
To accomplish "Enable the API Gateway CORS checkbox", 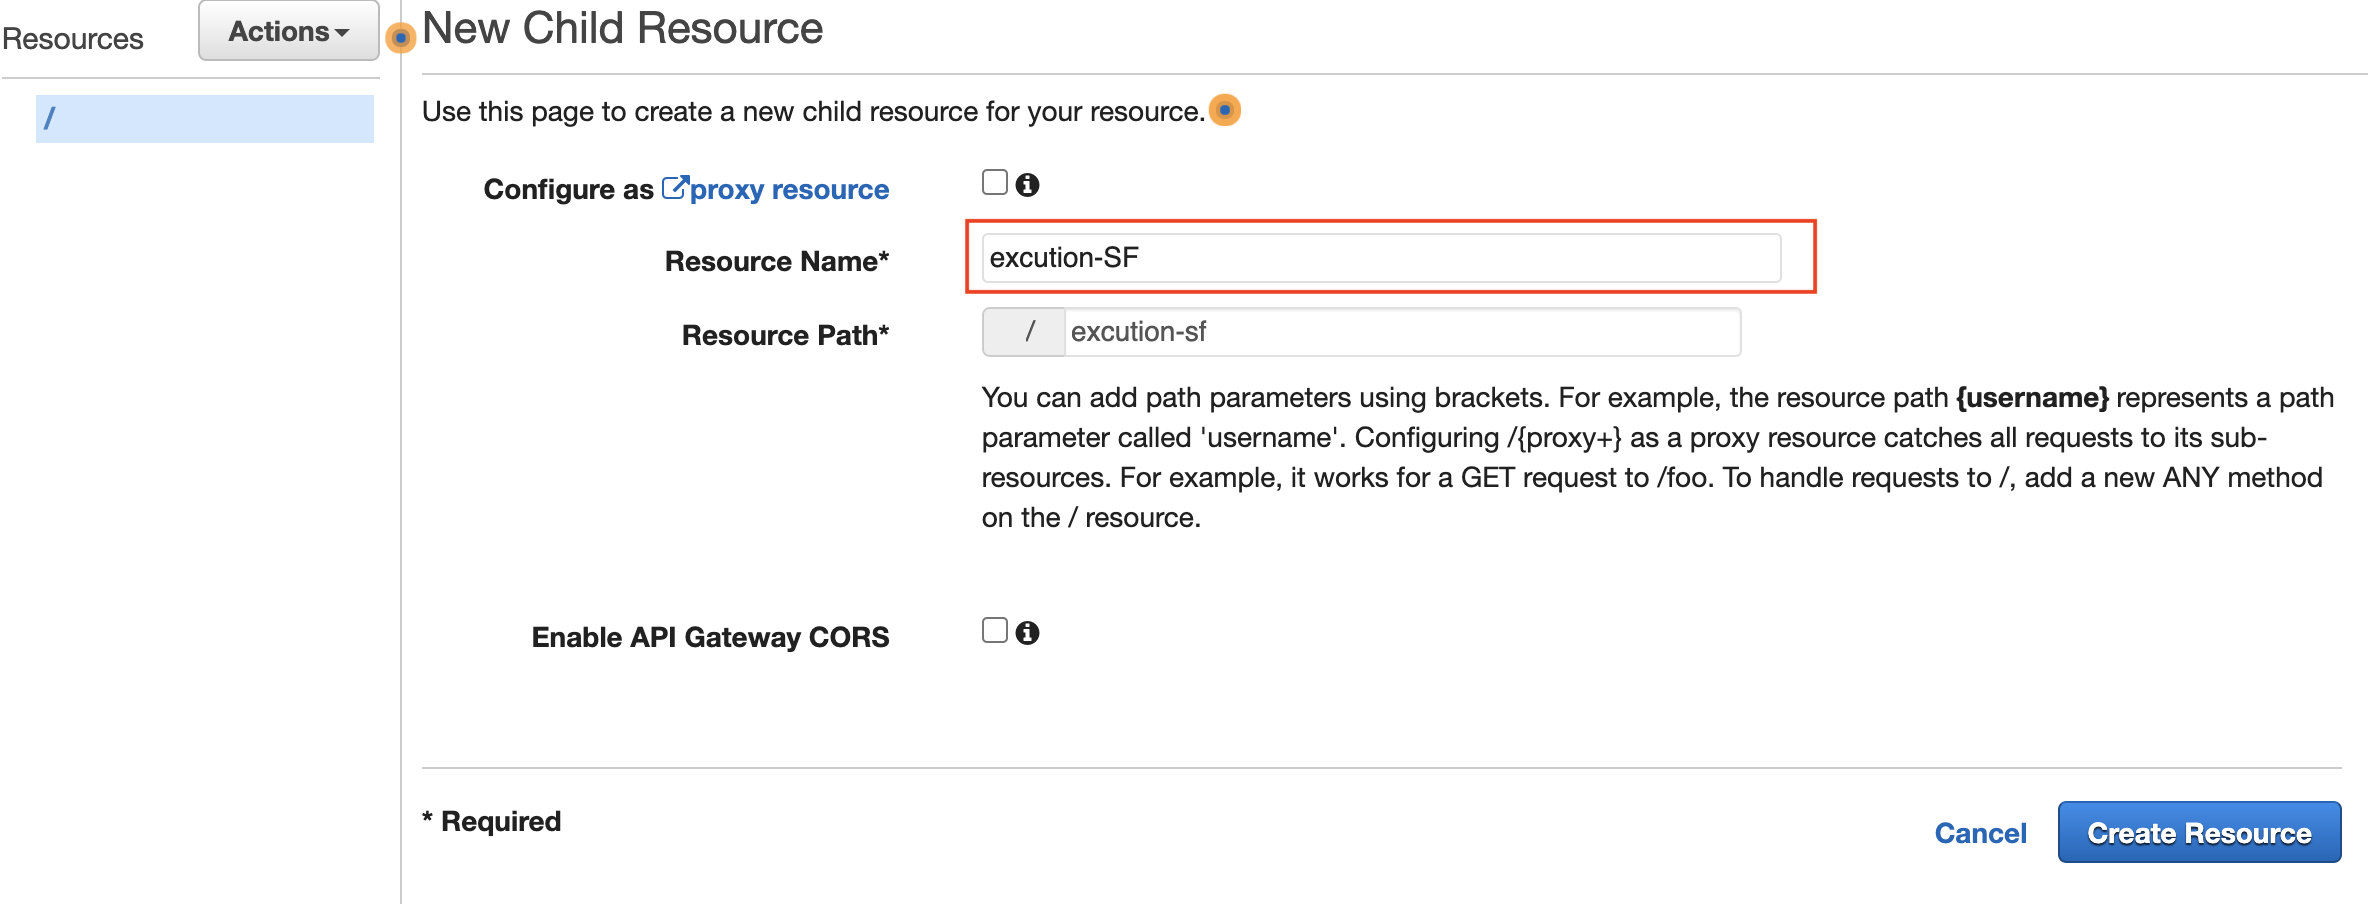I will tap(994, 631).
